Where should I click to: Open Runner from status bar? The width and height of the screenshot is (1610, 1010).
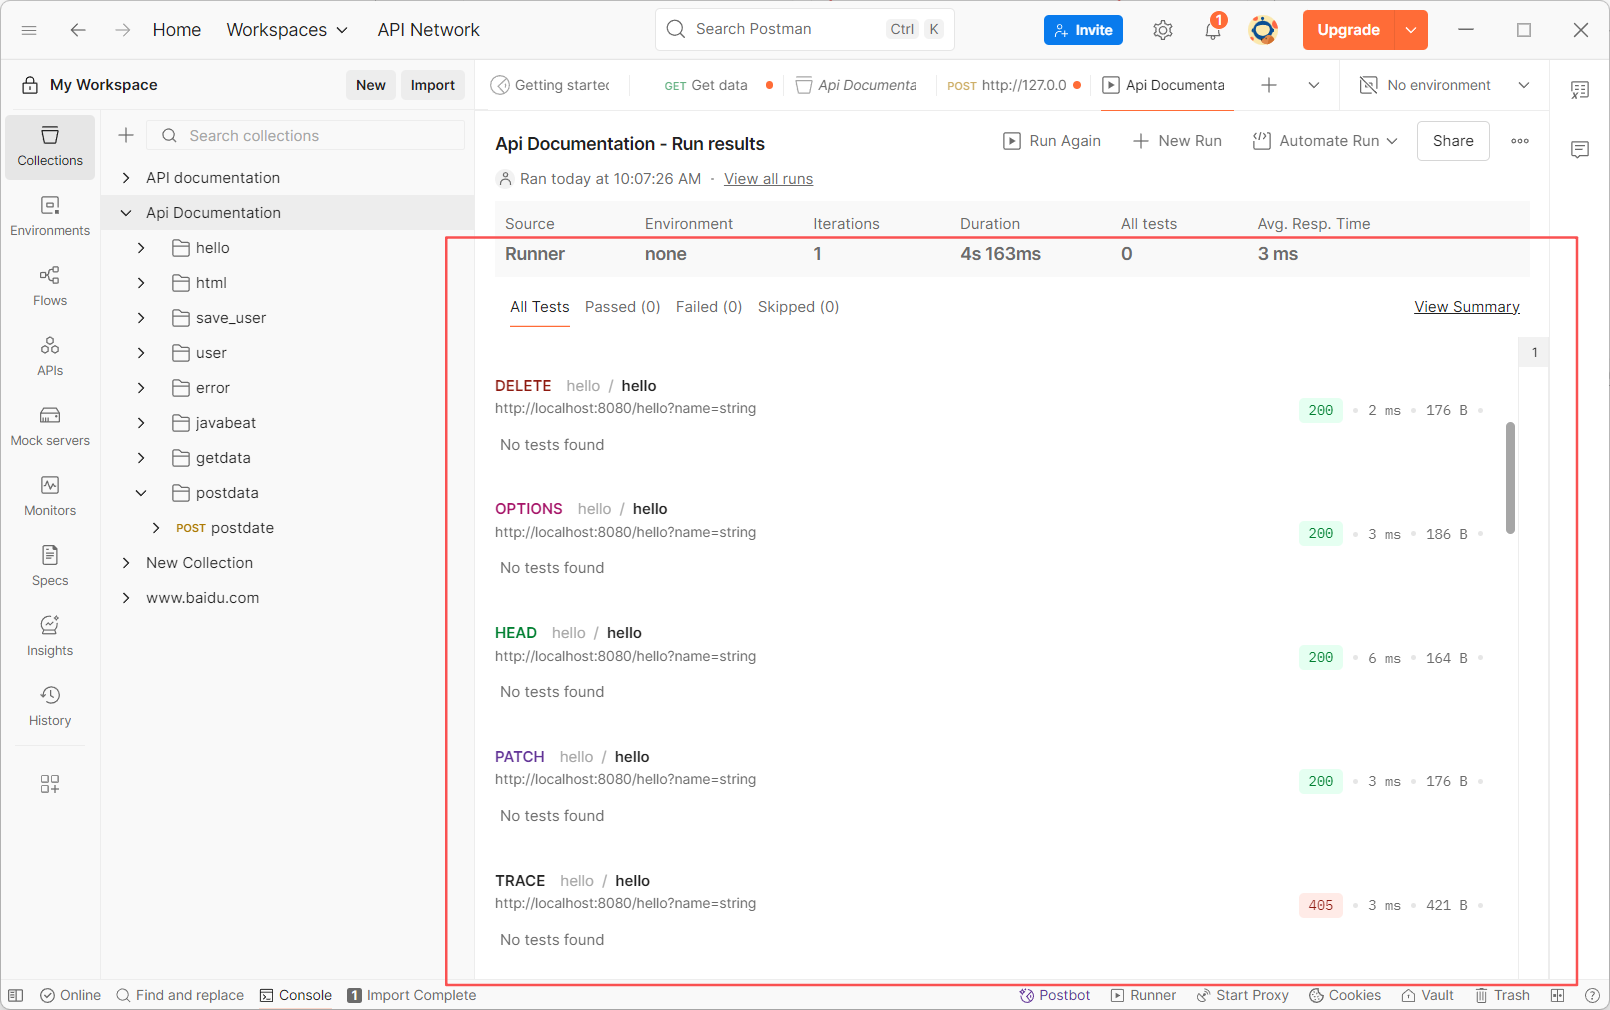coord(1143,995)
